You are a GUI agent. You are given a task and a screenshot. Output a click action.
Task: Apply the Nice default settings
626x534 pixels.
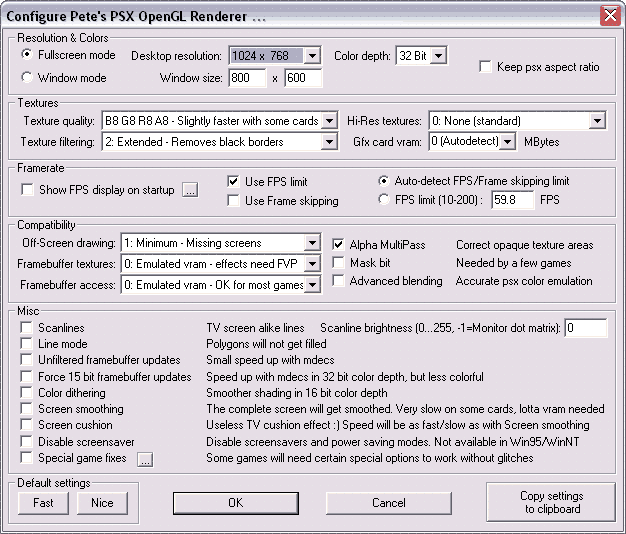102,503
